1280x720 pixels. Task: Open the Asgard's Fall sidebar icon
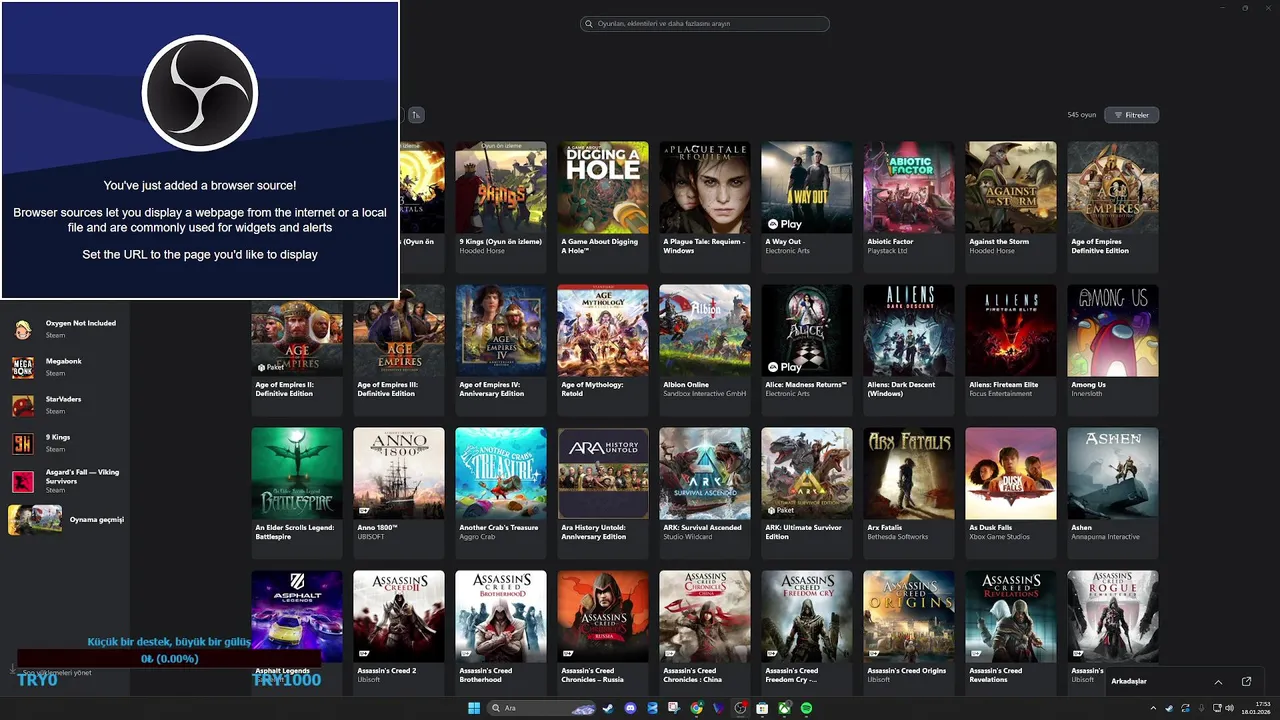coord(22,482)
